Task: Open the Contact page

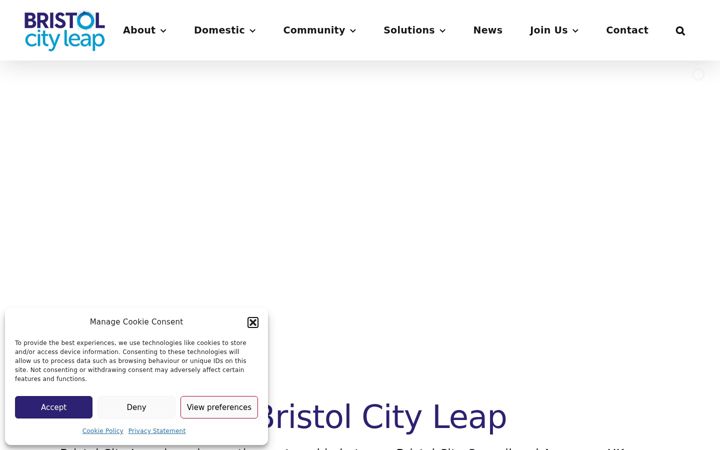Action: [627, 30]
